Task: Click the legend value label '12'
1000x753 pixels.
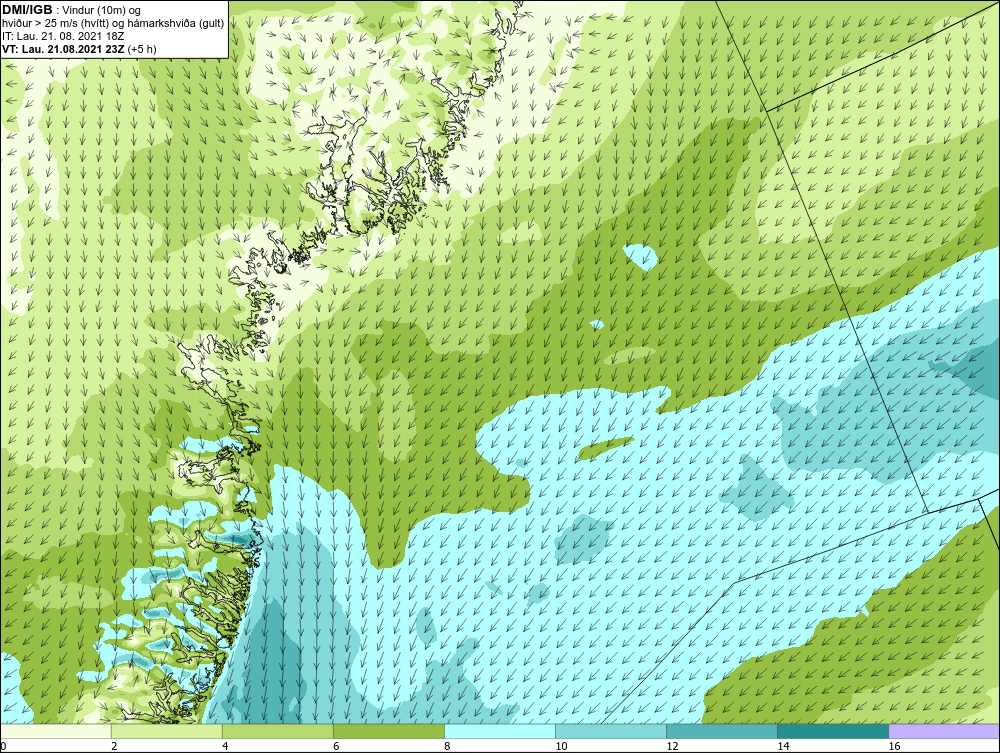Action: click(x=672, y=746)
